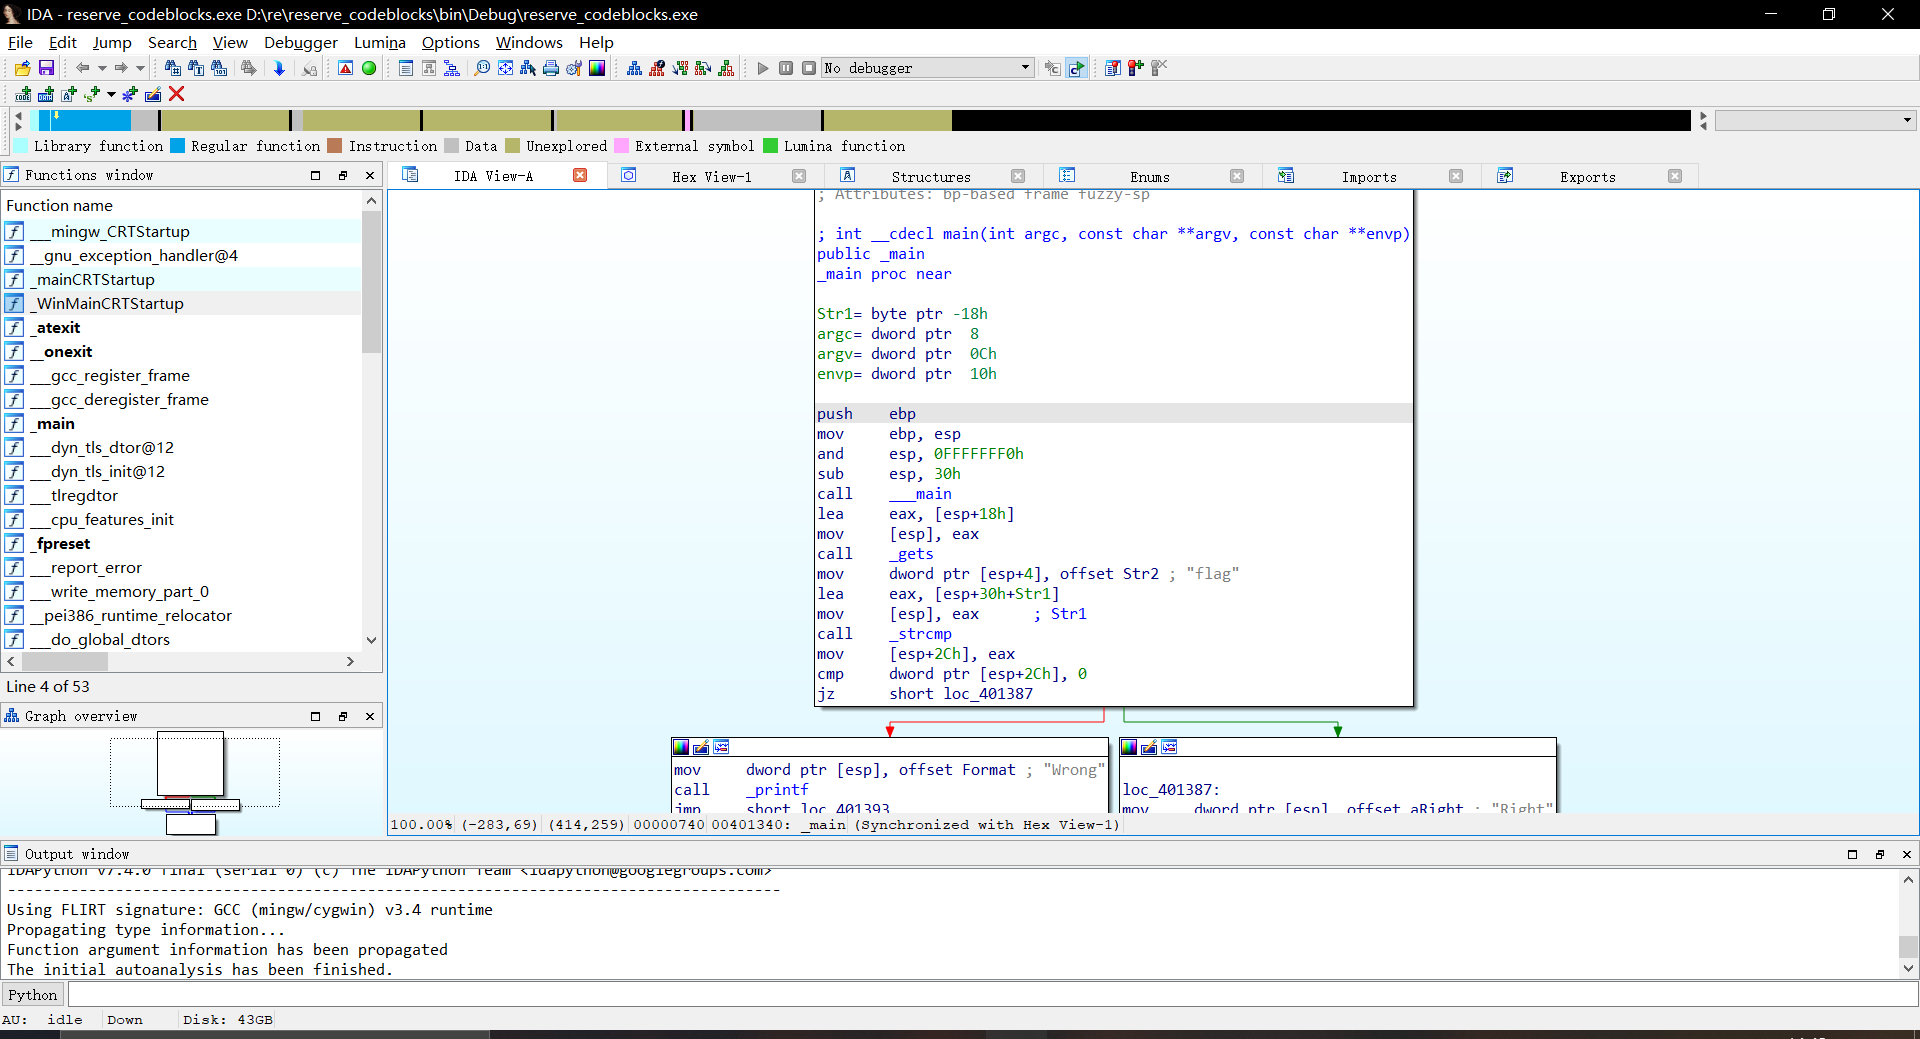Click the pause process button
This screenshot has height=1039, width=1920.
[786, 68]
